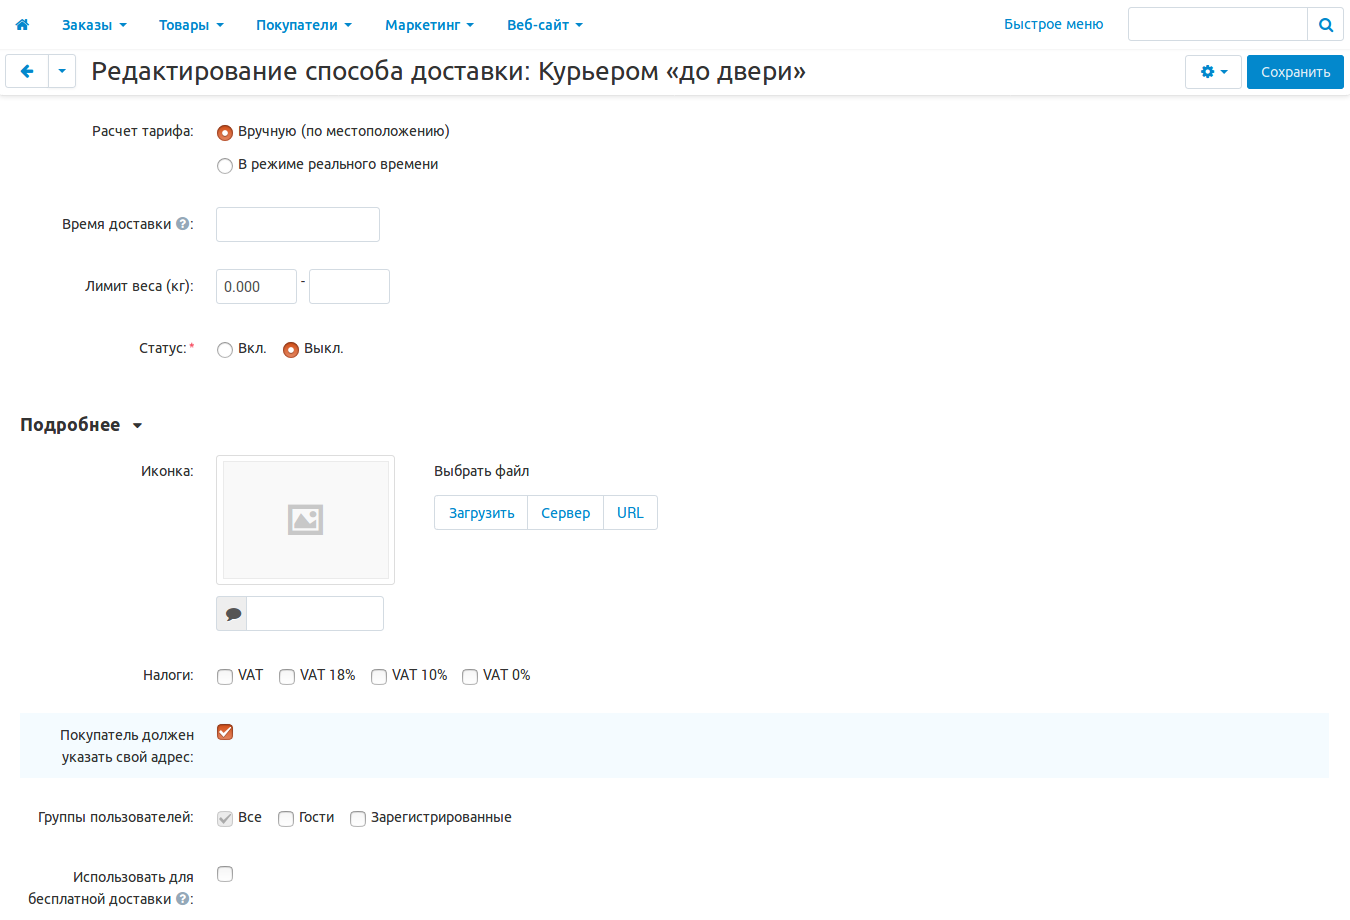Set status to Вкл.
This screenshot has height=920, width=1350.
pyautogui.click(x=225, y=350)
